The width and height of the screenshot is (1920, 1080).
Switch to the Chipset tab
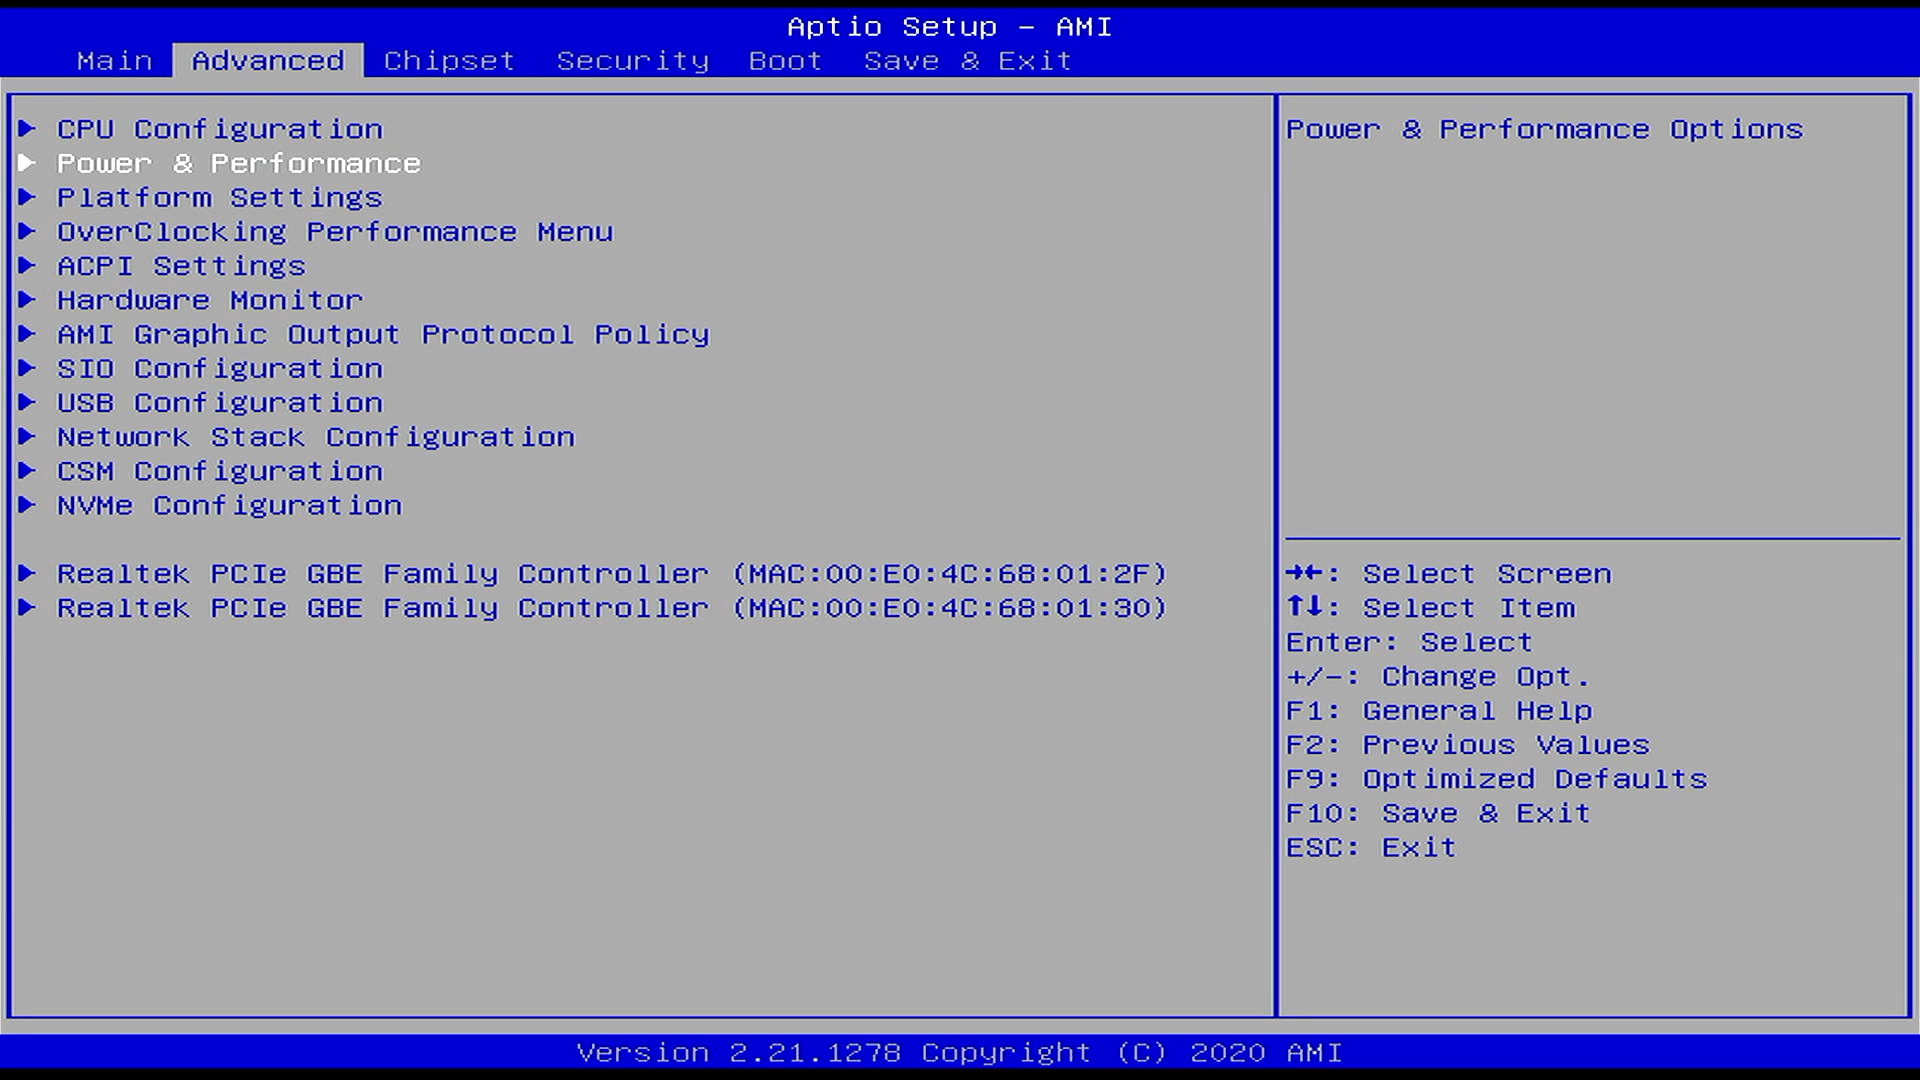point(449,61)
